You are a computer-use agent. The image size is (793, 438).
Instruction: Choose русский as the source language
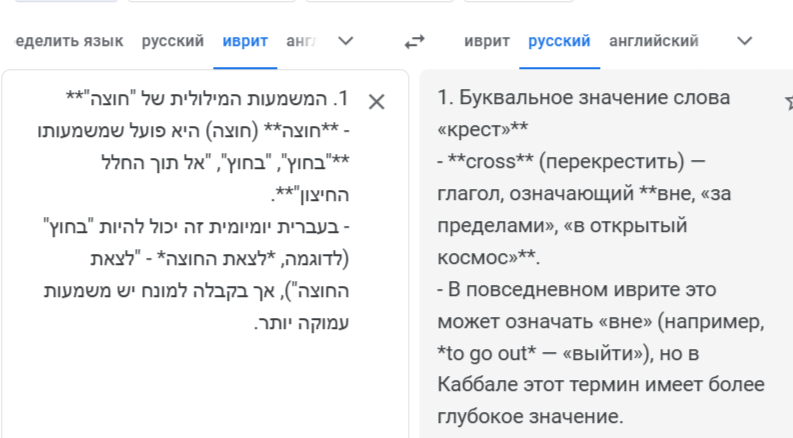[172, 41]
